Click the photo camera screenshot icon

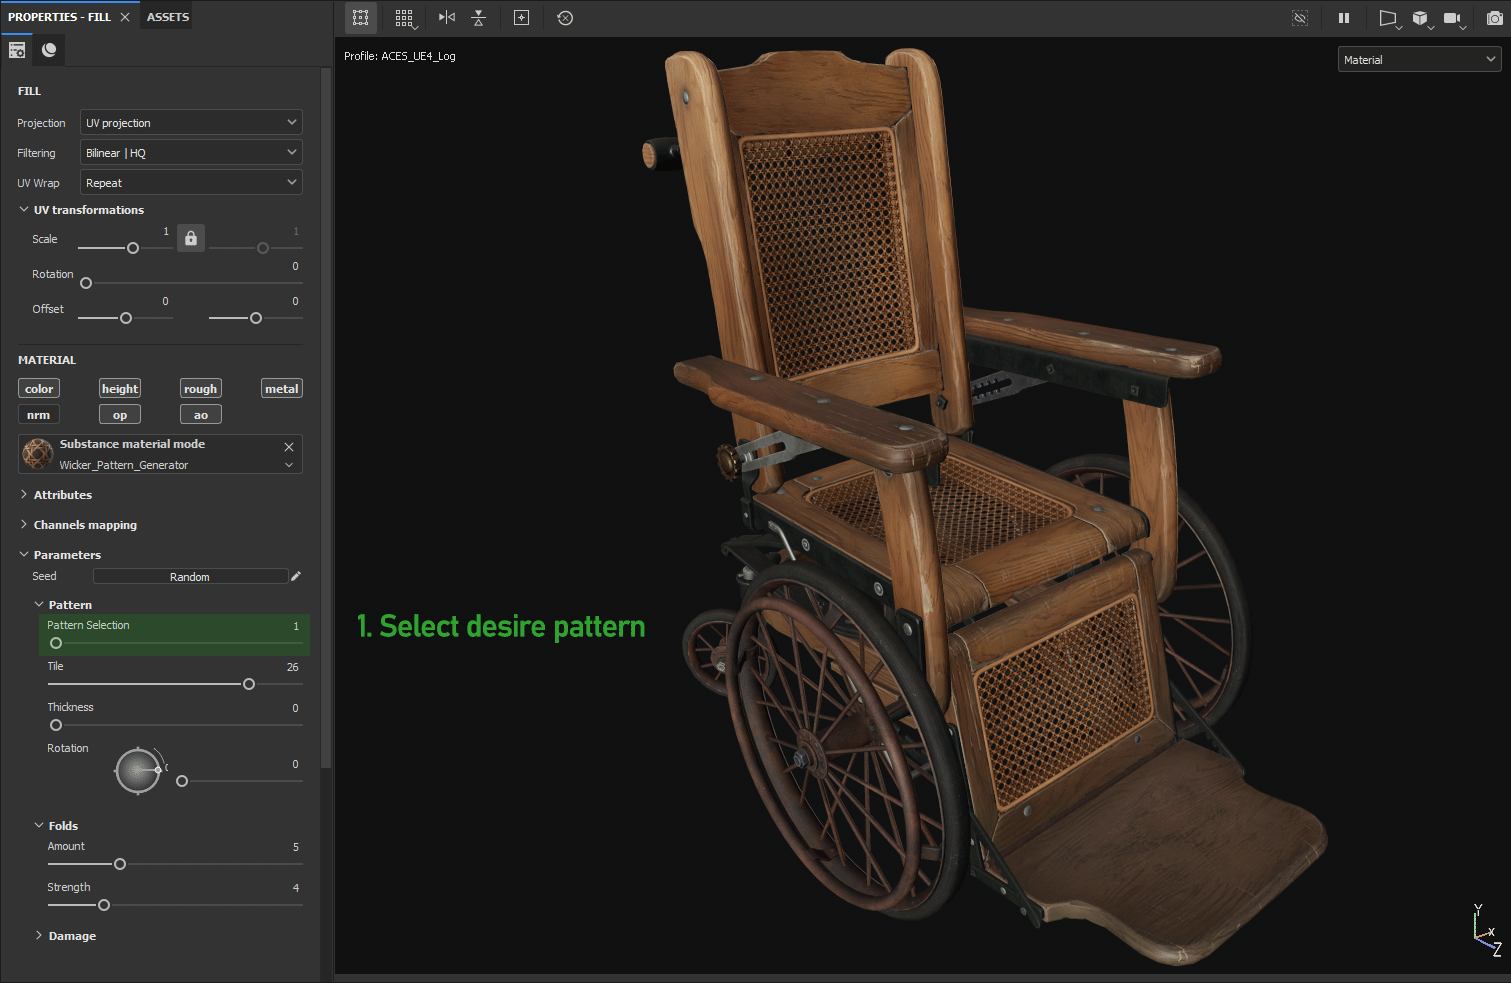(x=1494, y=18)
